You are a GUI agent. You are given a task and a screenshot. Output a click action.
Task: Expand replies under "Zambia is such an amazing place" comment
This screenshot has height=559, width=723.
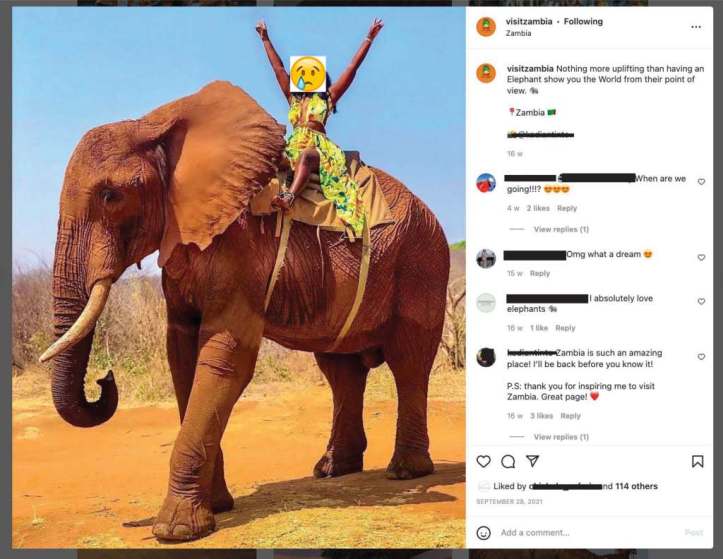[x=561, y=437]
